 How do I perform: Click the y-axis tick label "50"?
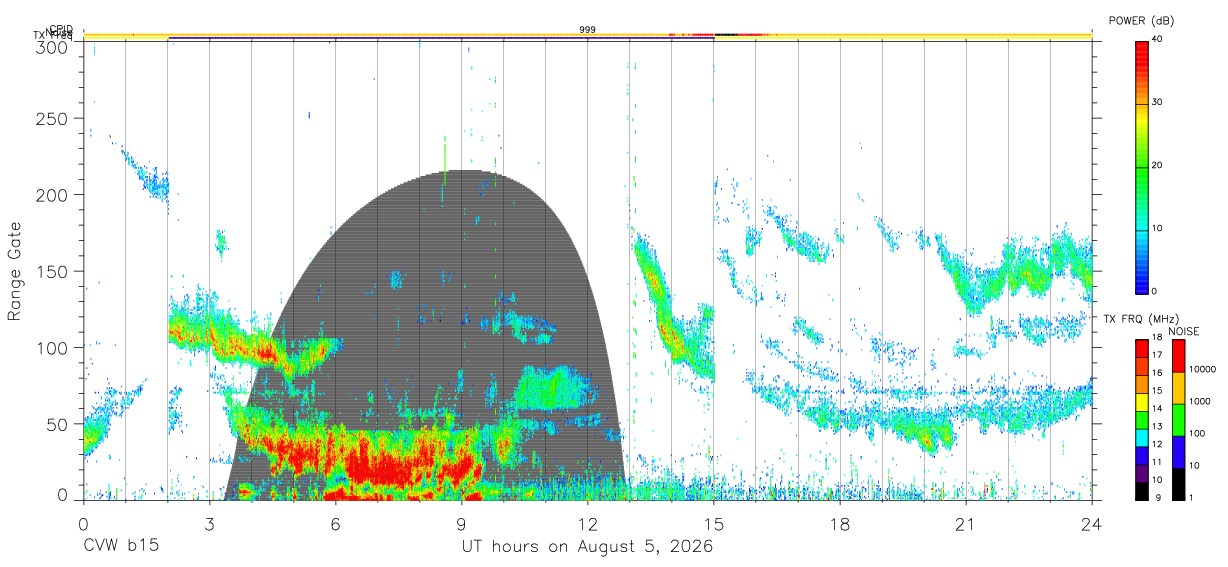(57, 423)
